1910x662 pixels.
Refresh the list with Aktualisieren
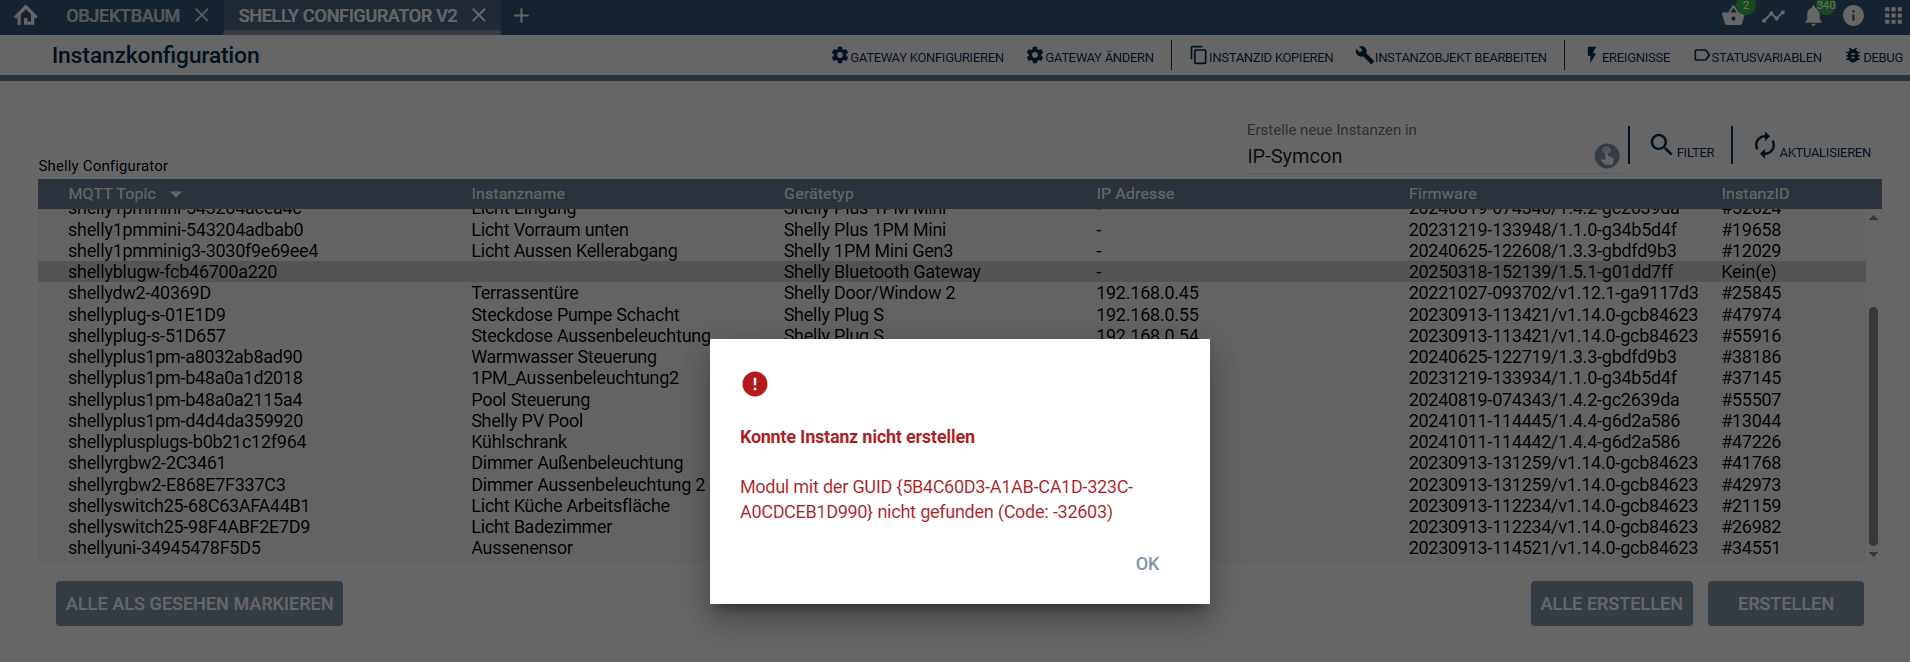tap(1812, 147)
